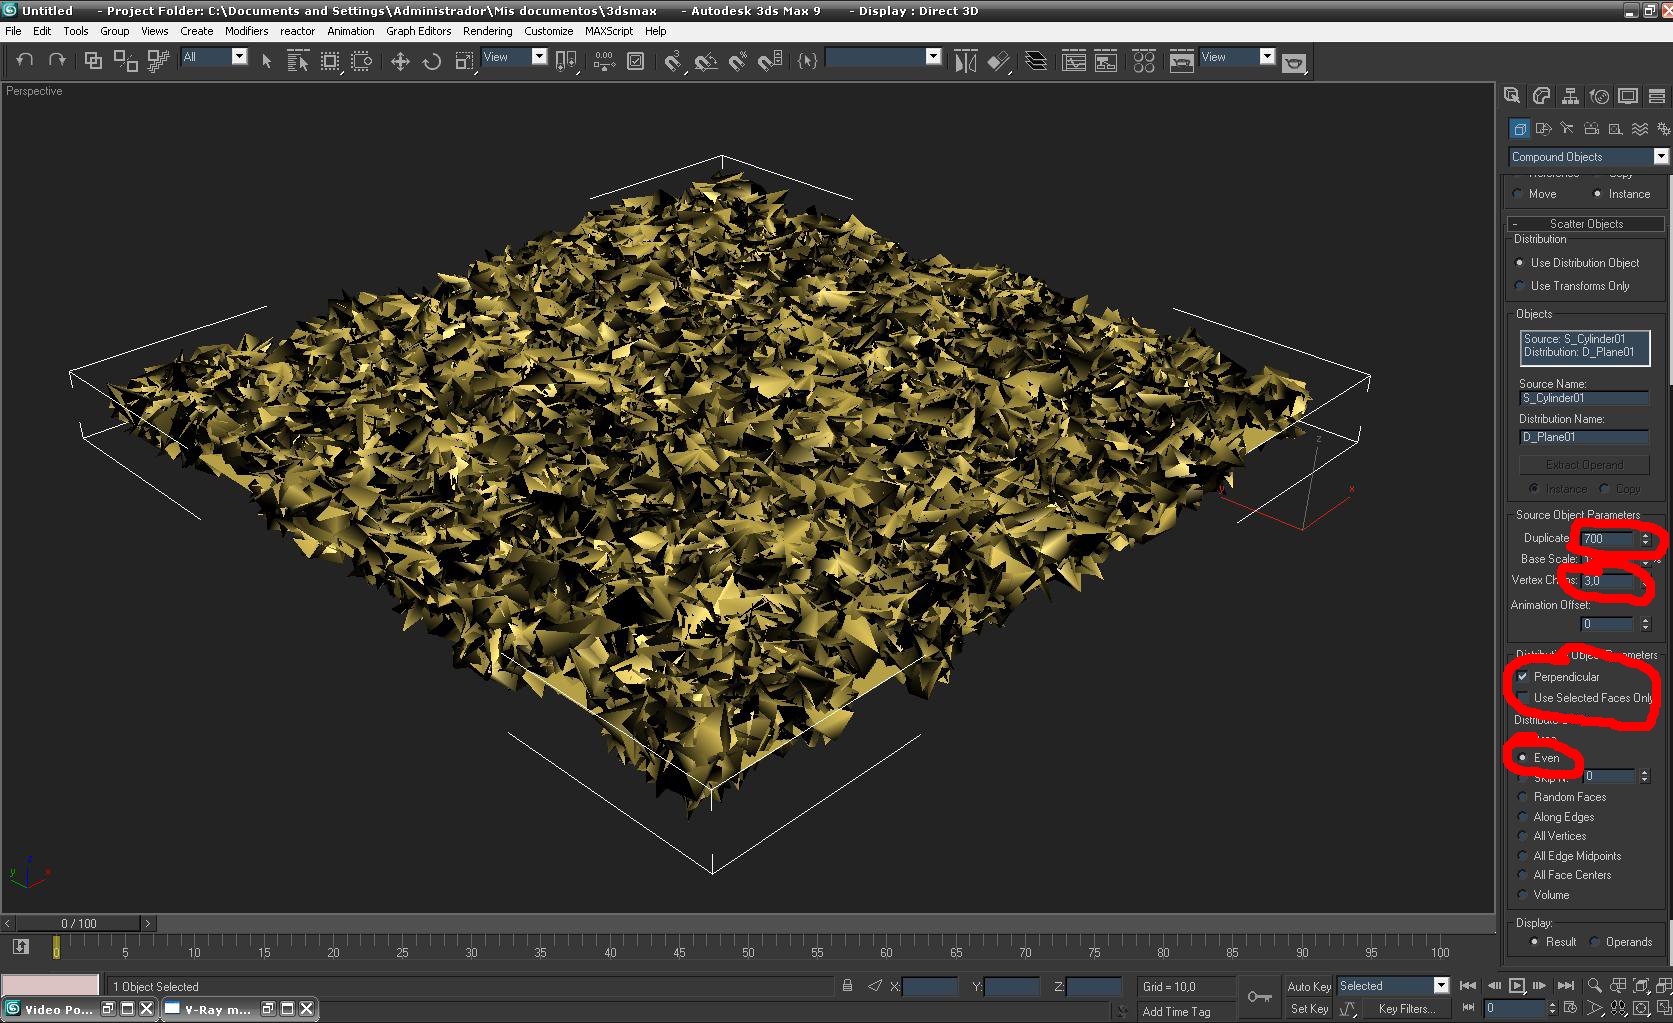
Task: Open the File menu
Action: 13,31
